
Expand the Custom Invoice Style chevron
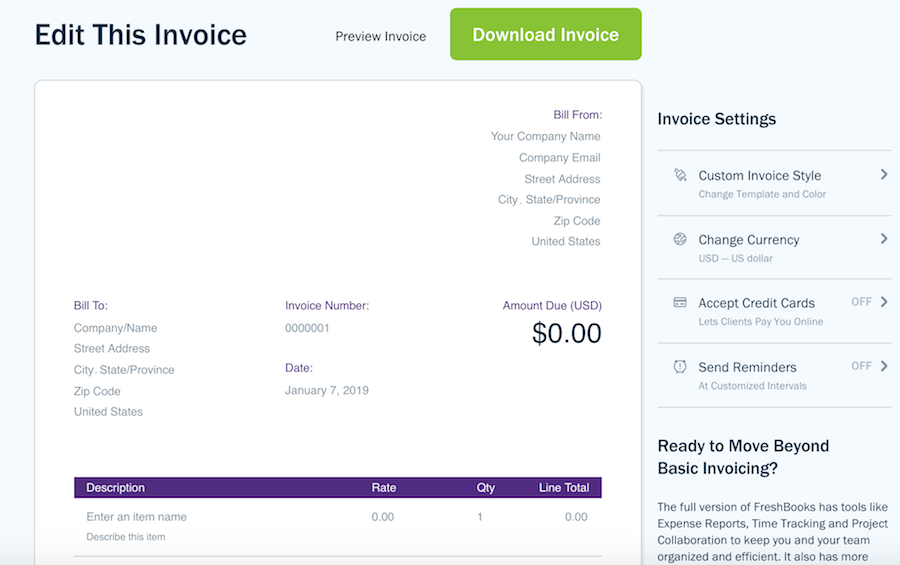tap(884, 175)
